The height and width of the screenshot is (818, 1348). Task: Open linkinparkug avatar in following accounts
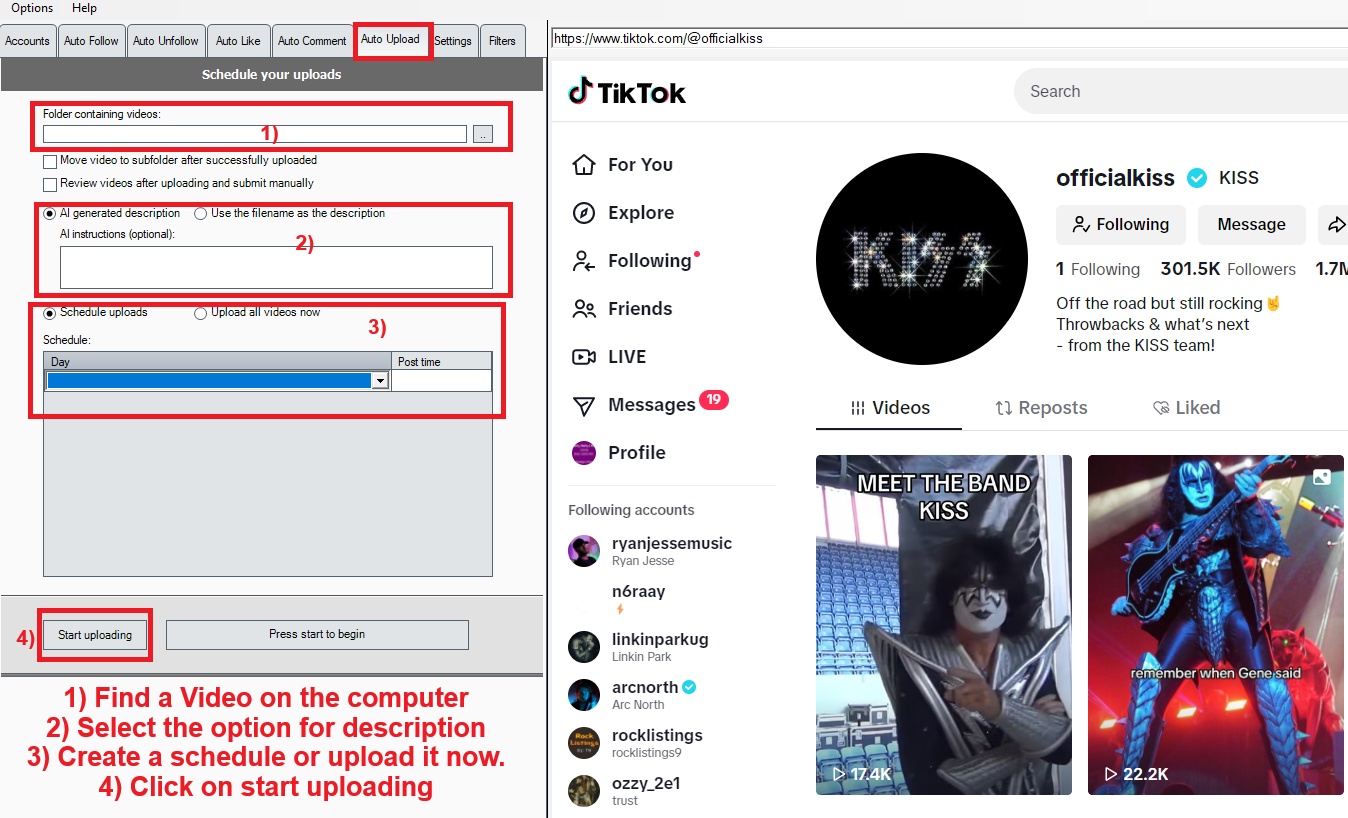click(584, 647)
